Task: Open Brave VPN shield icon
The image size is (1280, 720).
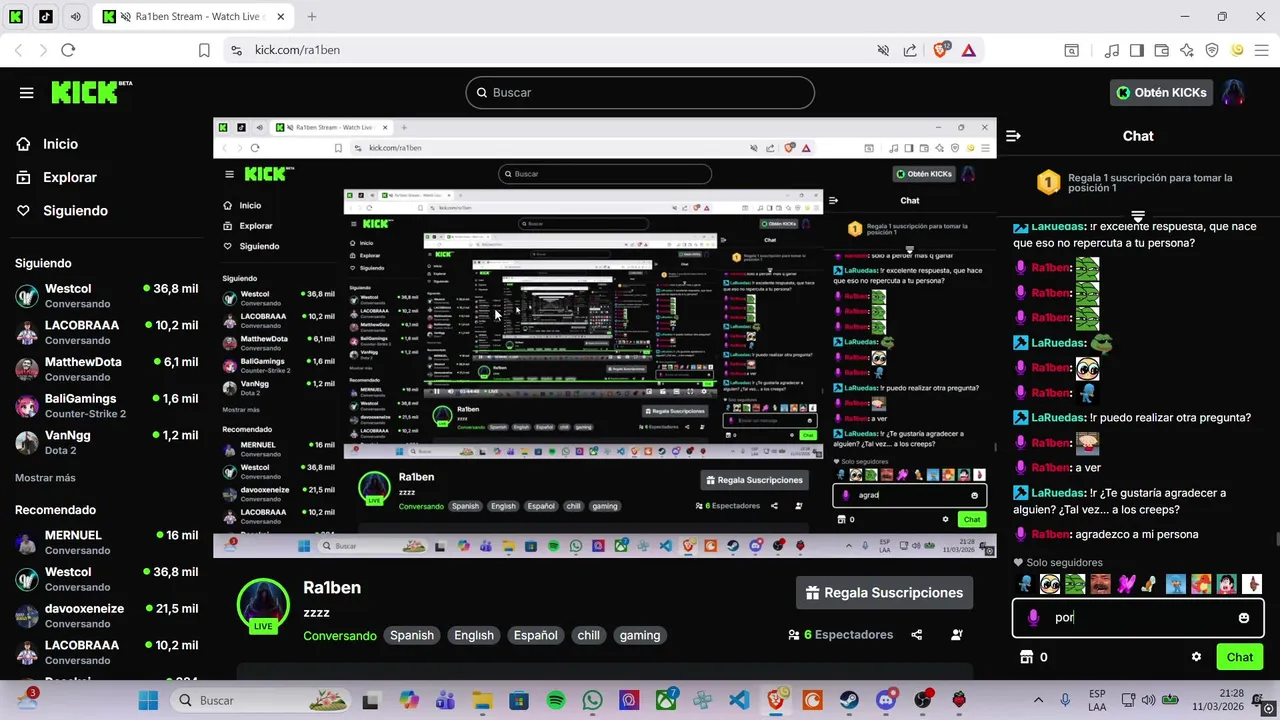Action: point(1212,50)
